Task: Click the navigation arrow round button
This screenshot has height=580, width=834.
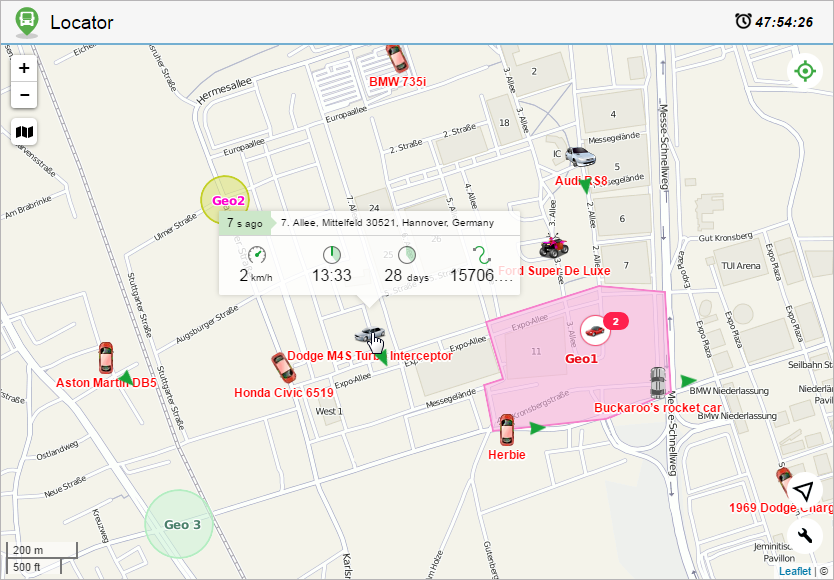Action: pyautogui.click(x=805, y=490)
